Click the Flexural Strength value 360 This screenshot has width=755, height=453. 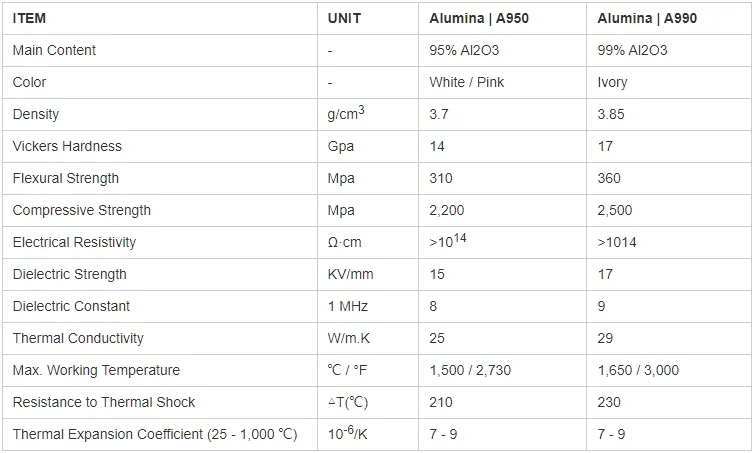(609, 178)
